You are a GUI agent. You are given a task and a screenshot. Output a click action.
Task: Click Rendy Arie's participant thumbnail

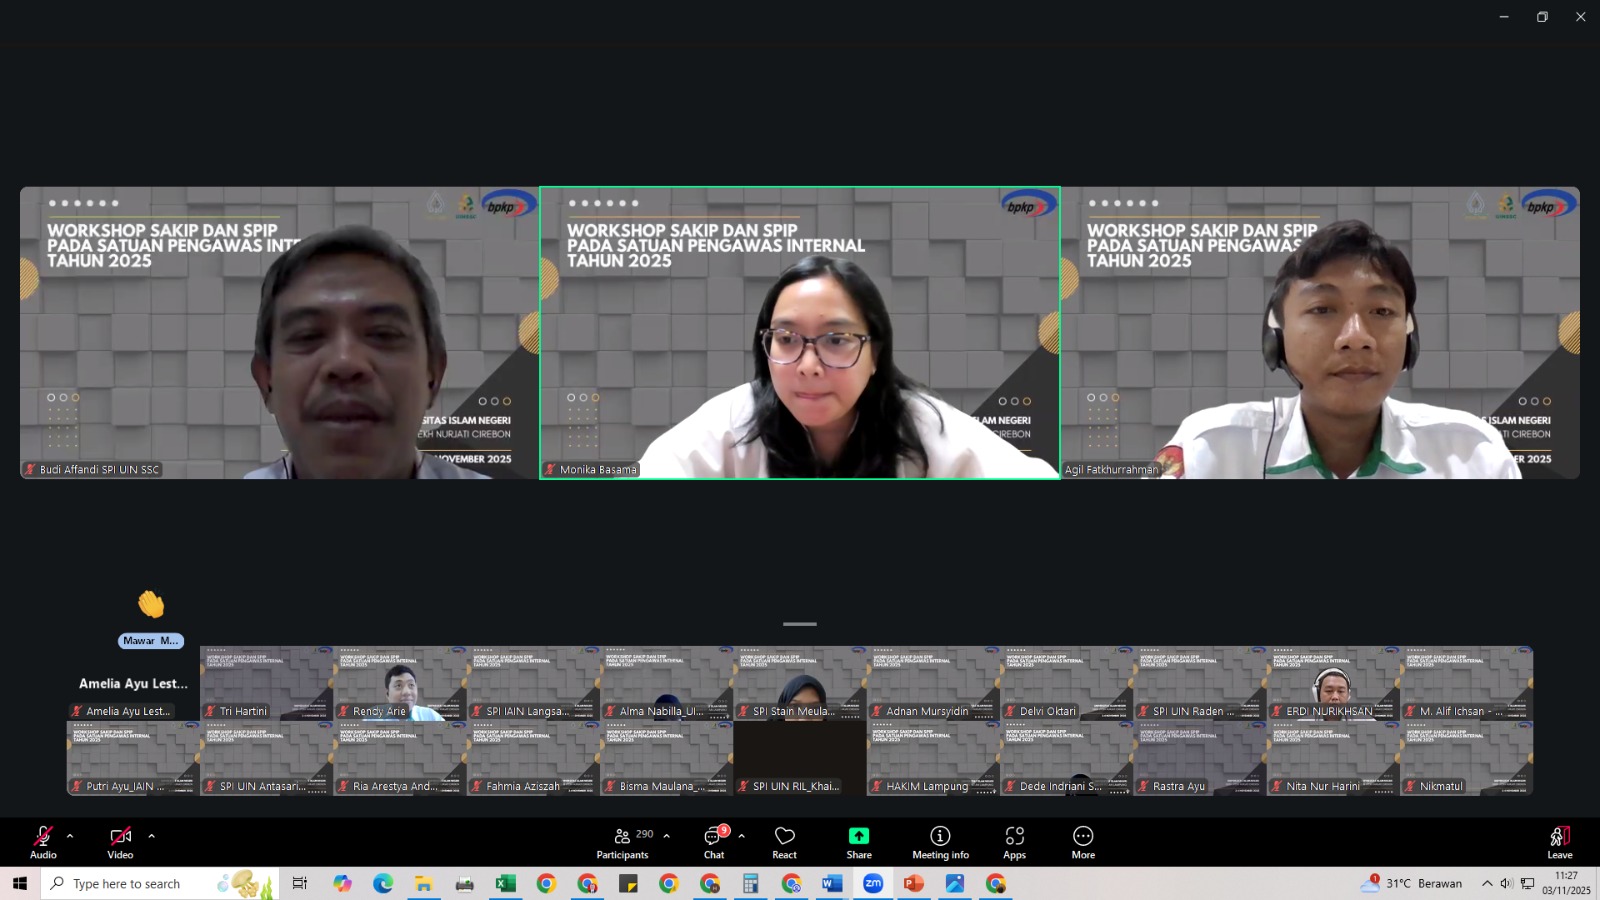(x=400, y=683)
